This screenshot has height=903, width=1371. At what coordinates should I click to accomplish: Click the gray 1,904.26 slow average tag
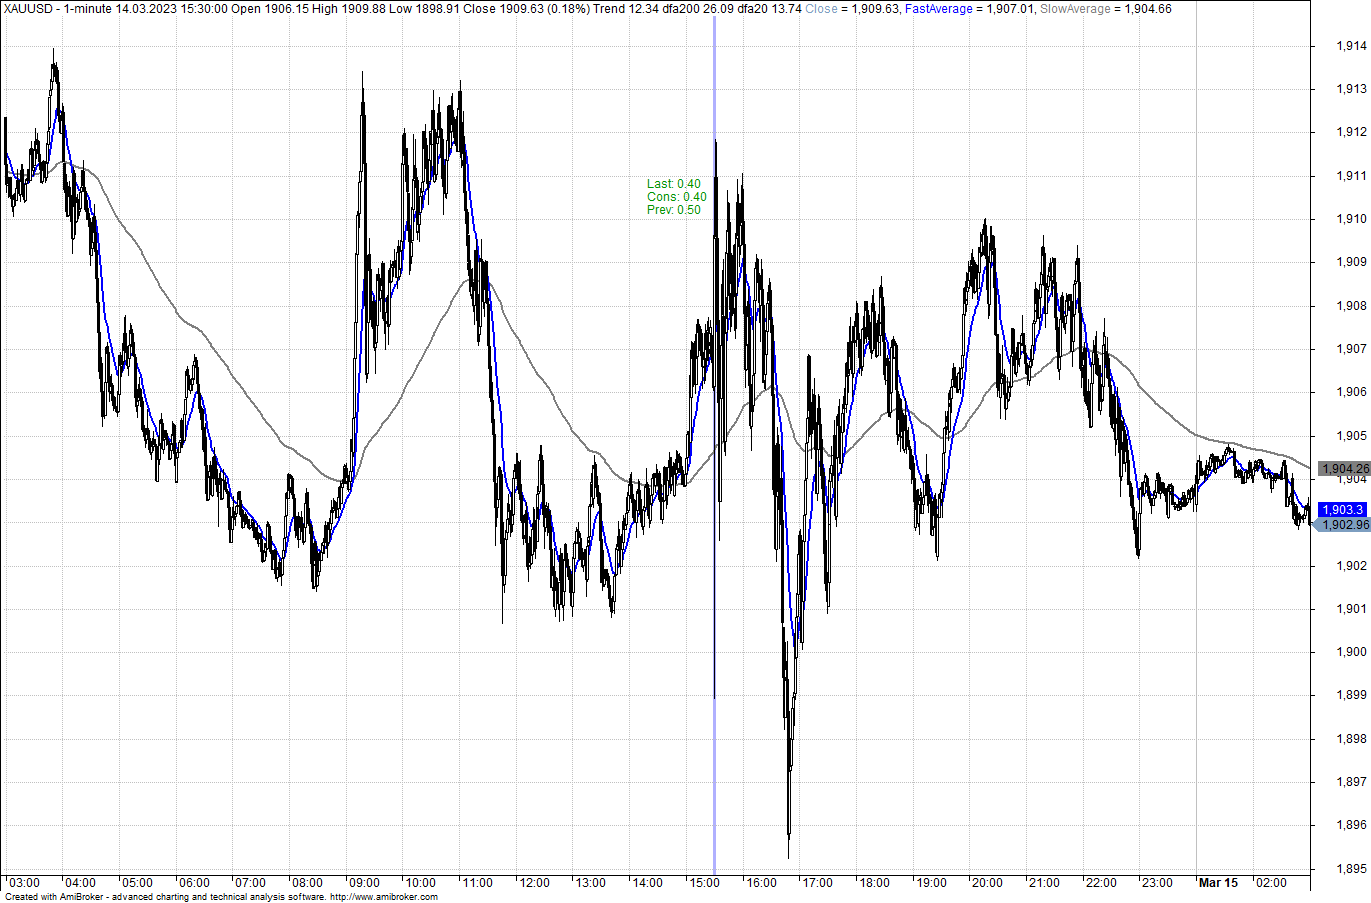coord(1345,469)
